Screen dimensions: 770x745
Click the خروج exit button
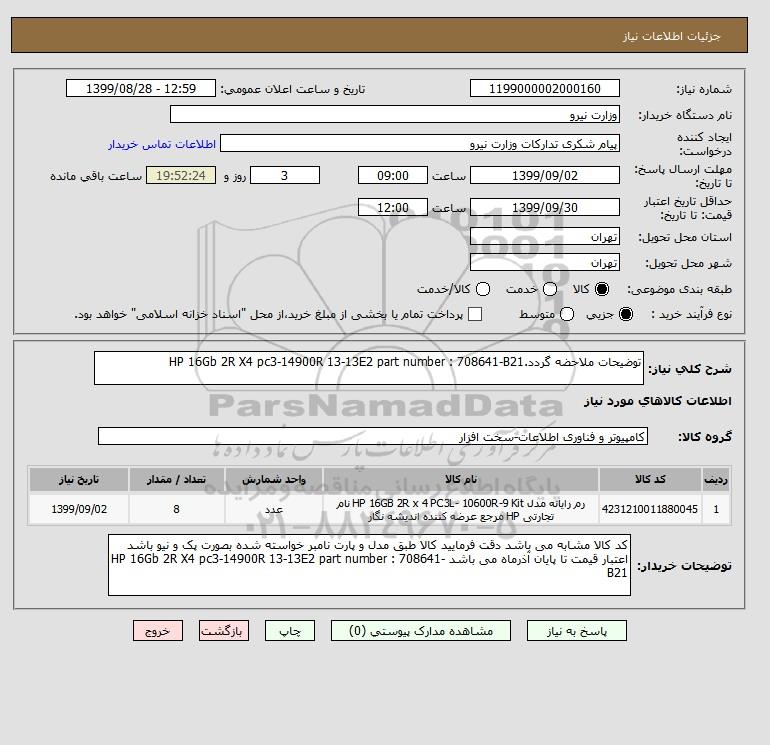(158, 631)
